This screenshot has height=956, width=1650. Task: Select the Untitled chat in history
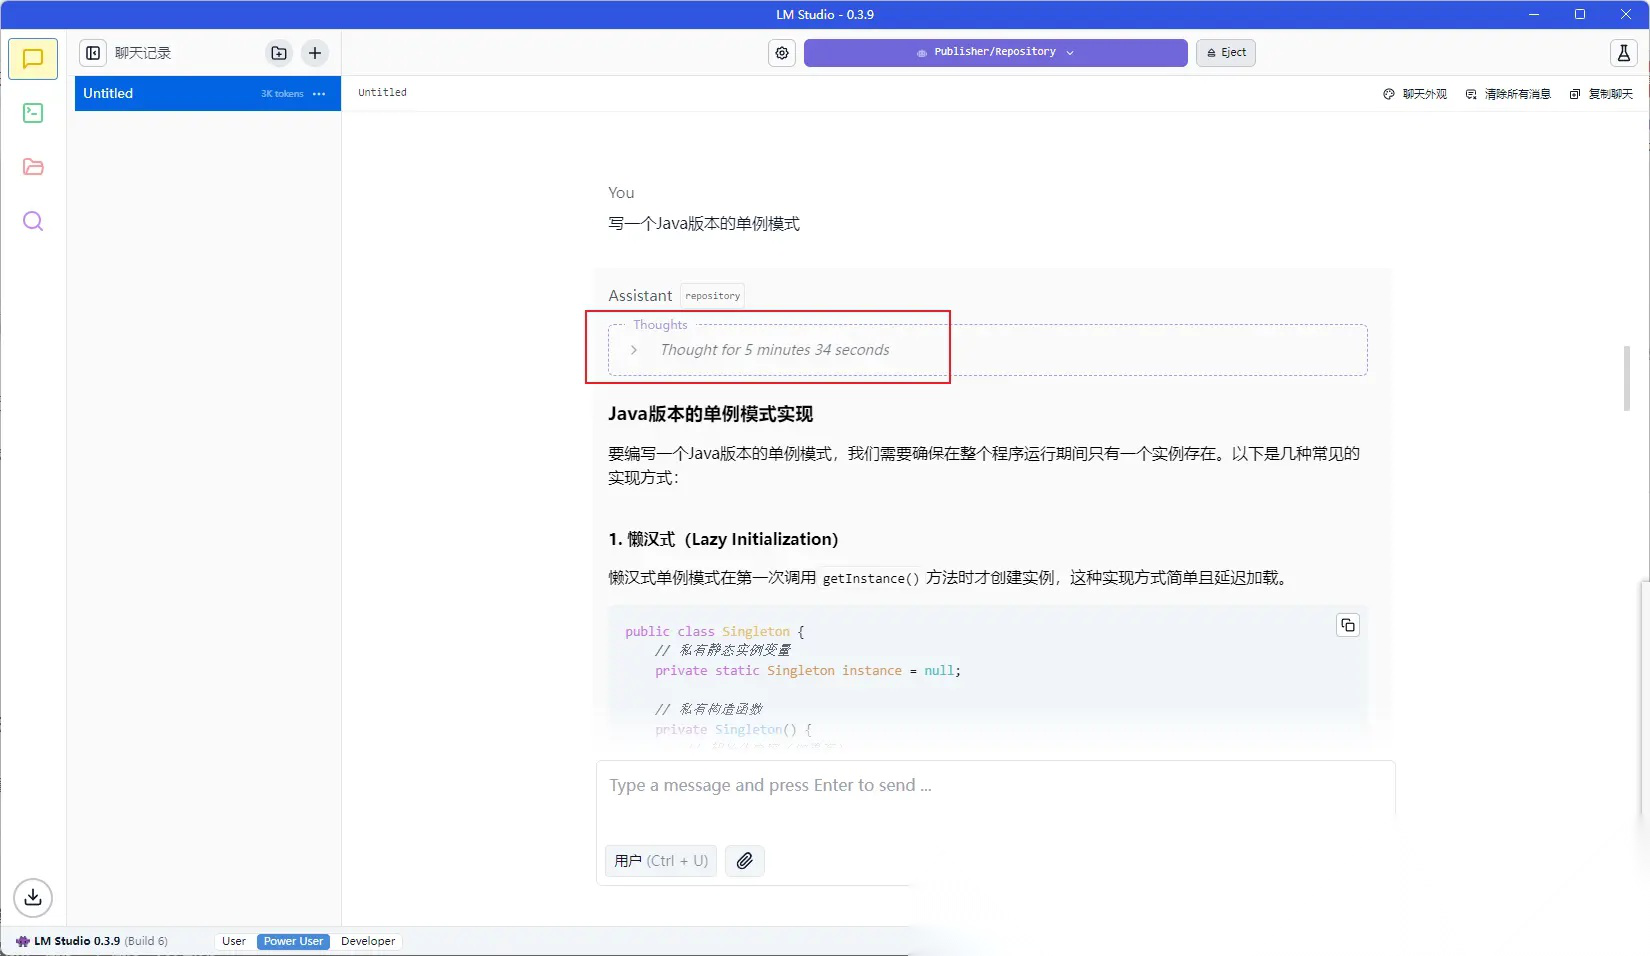coord(208,94)
